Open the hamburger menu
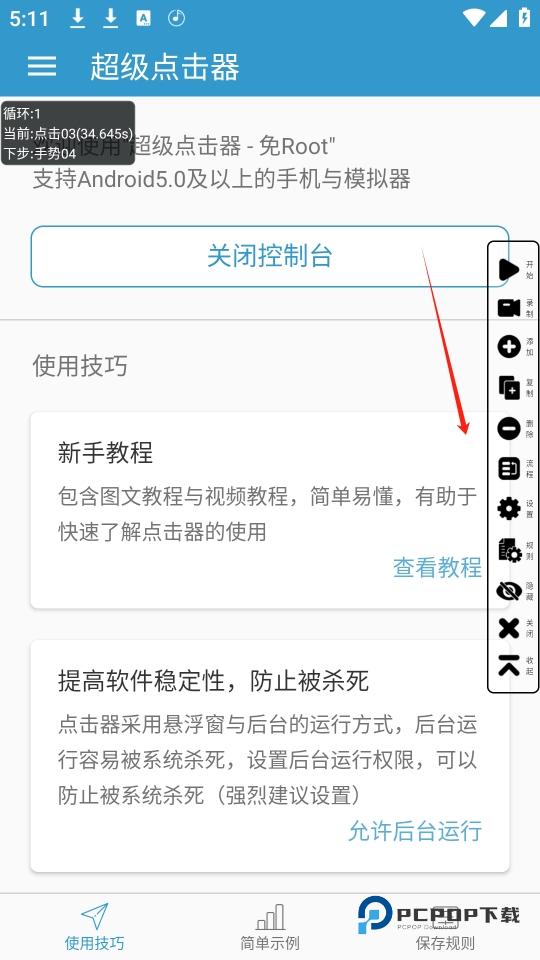 42,66
